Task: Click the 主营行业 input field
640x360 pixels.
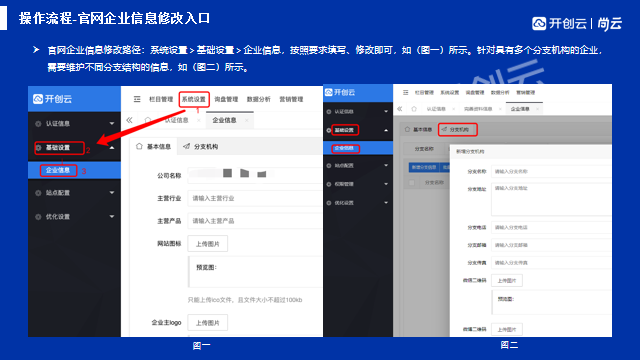Action: [x=255, y=198]
